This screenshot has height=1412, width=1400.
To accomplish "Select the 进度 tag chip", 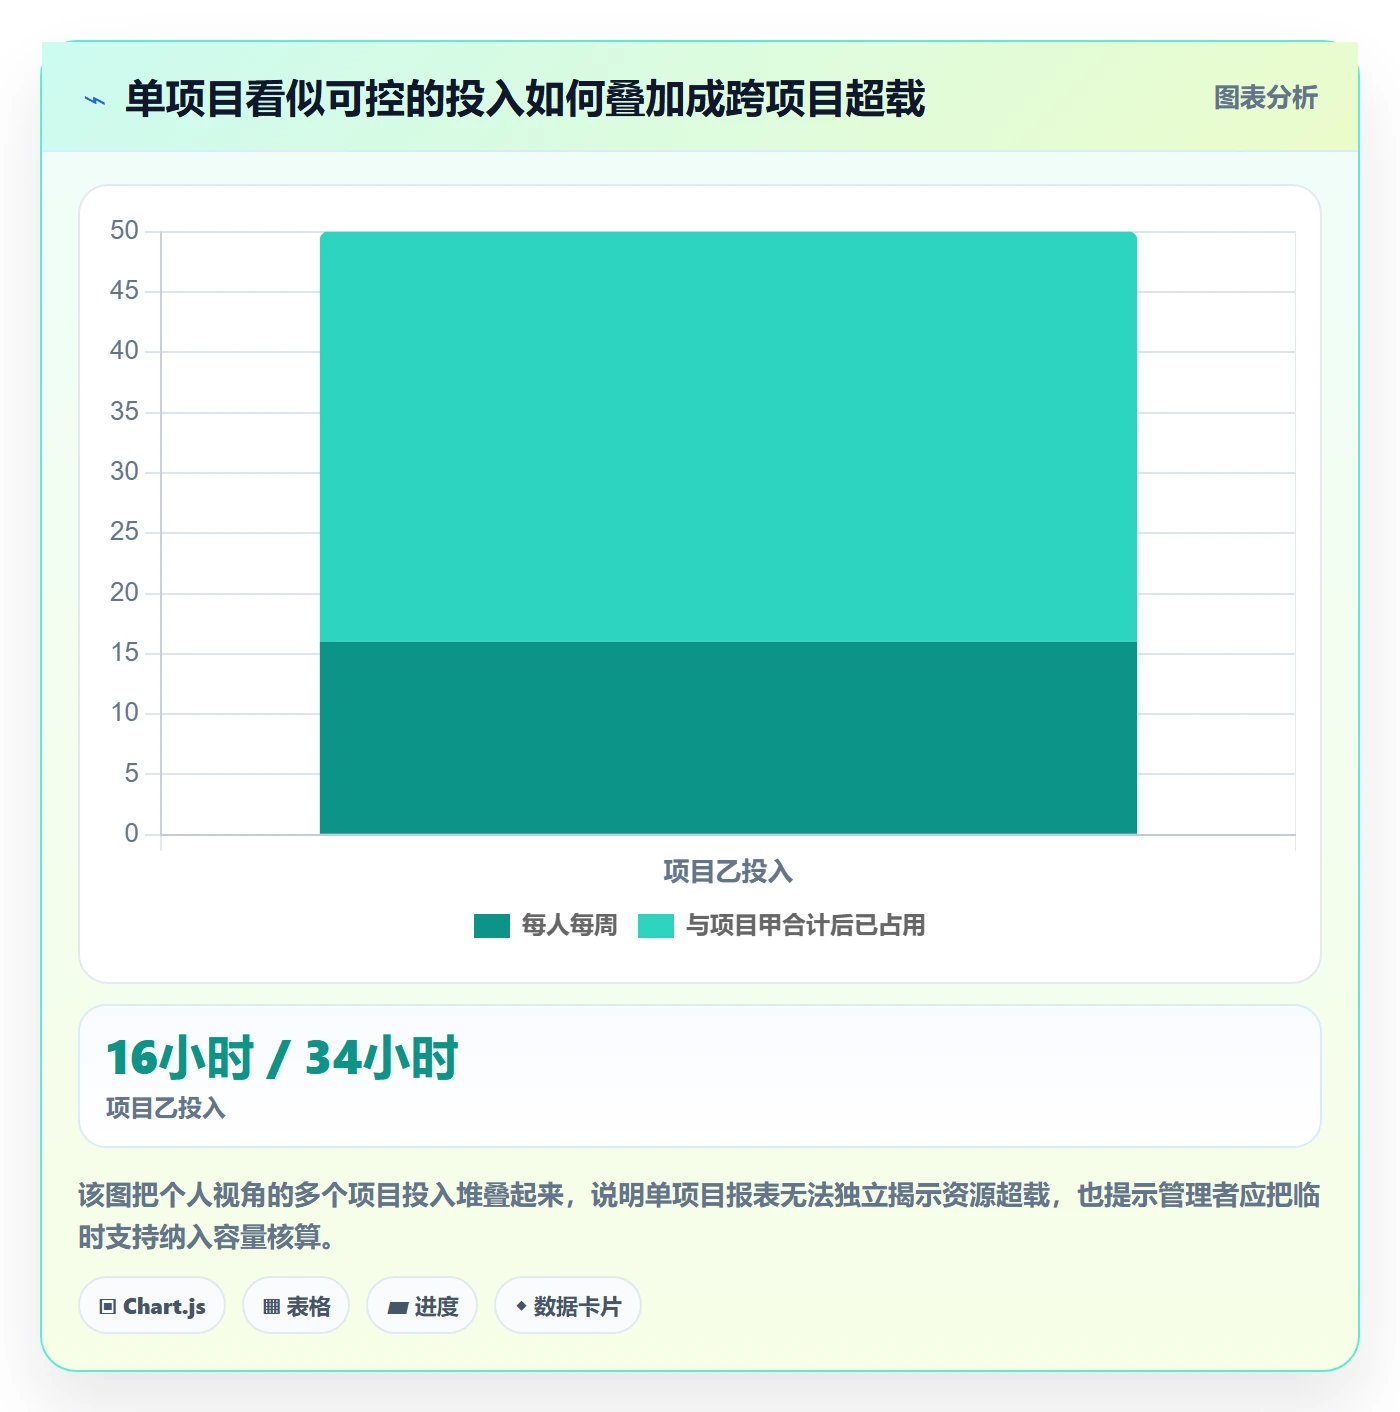I will (x=422, y=1305).
